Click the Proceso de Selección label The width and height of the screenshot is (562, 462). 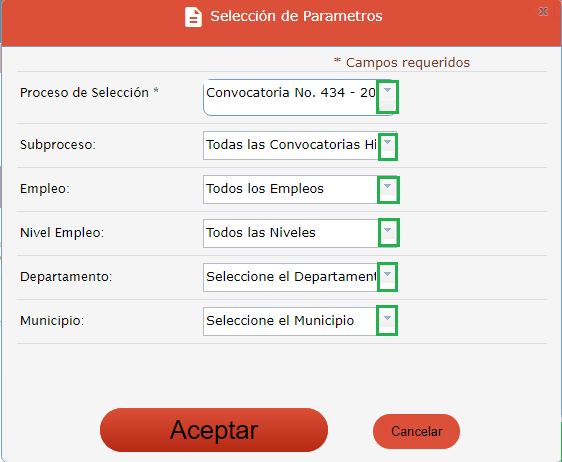89,93
